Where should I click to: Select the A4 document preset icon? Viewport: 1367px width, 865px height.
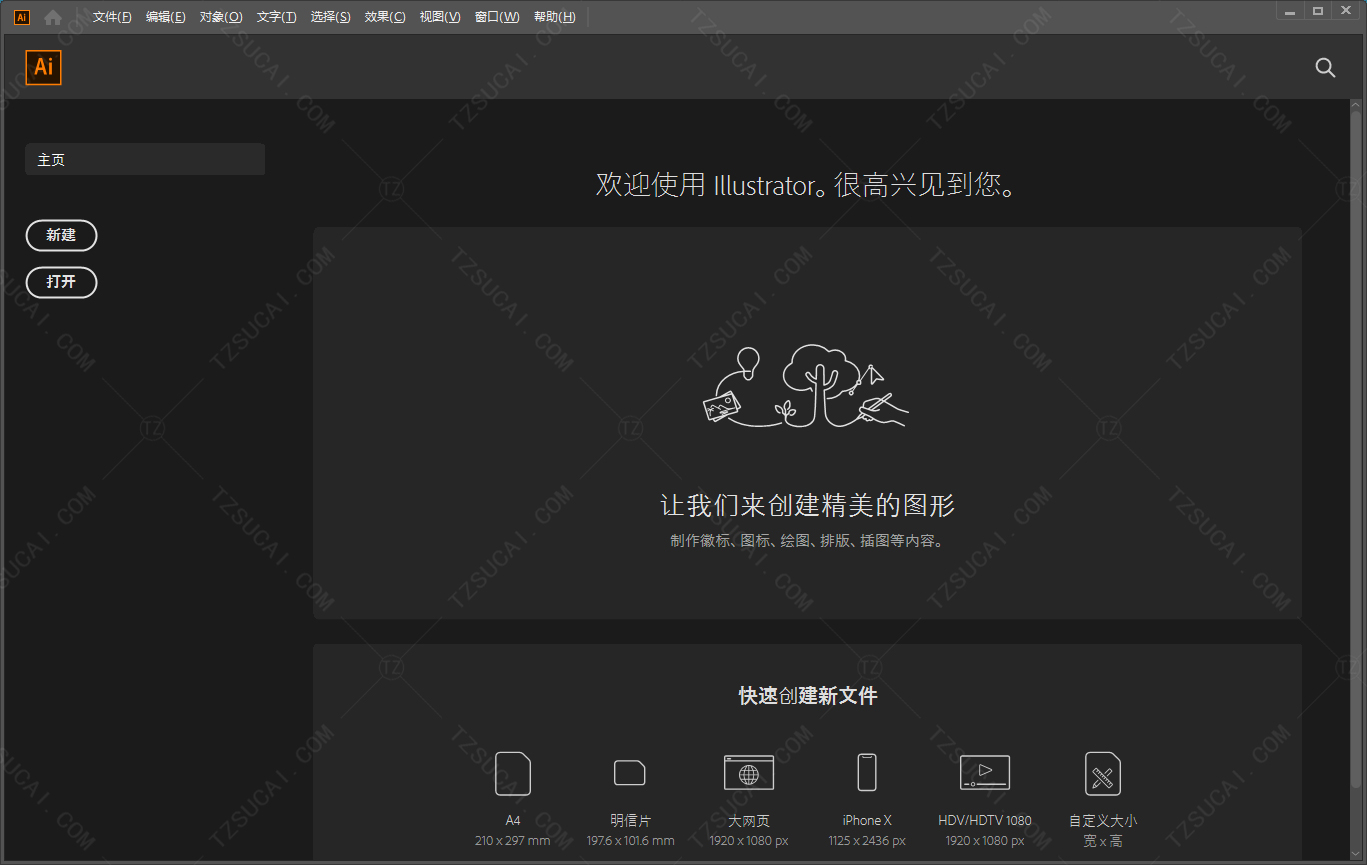513,774
